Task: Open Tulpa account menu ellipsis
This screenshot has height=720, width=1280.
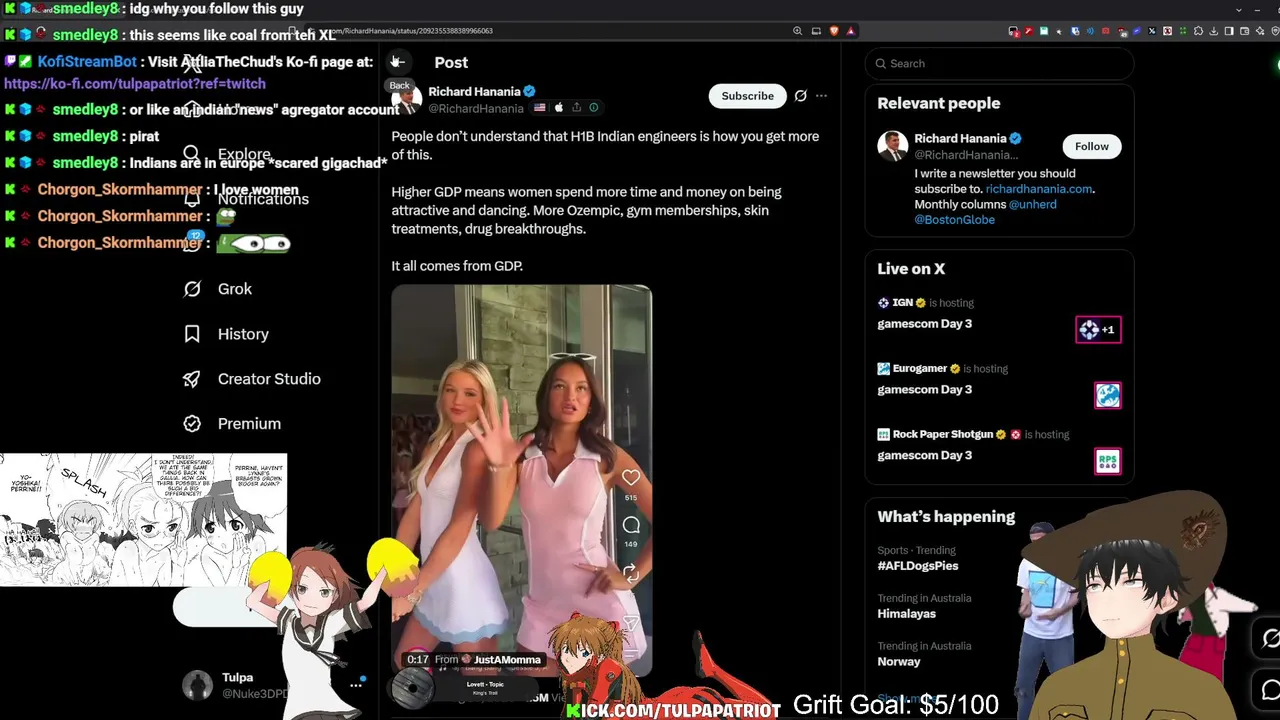Action: pyautogui.click(x=356, y=686)
